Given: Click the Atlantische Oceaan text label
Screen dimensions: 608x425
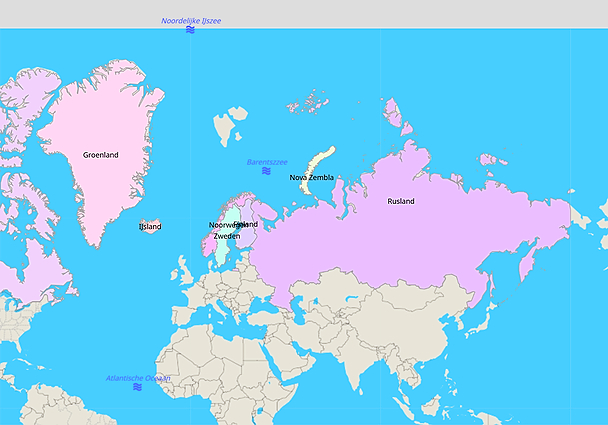Looking at the screenshot, I should [x=138, y=378].
